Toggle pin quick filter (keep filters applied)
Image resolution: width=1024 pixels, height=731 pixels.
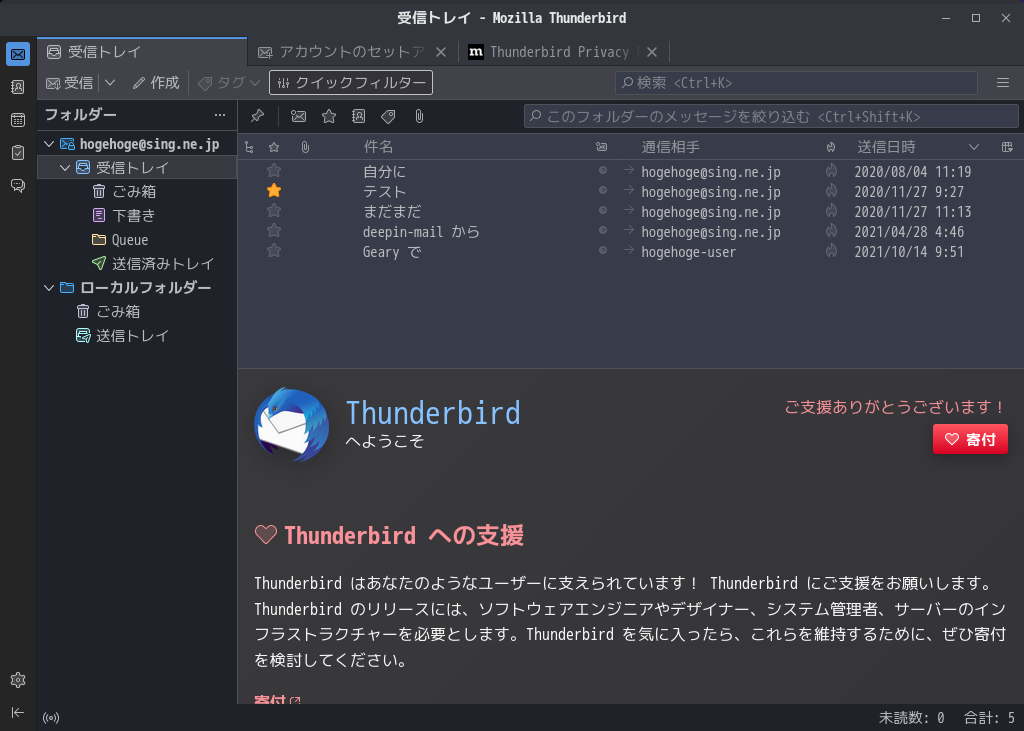(x=257, y=116)
